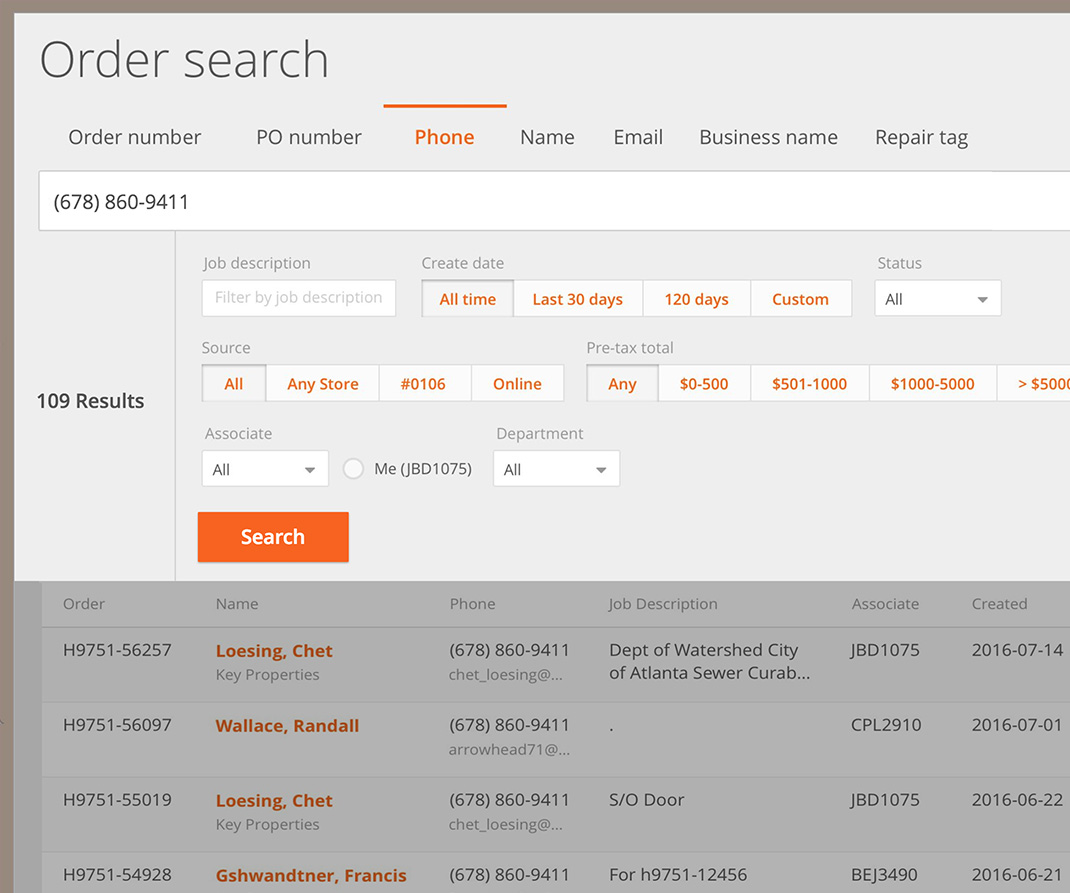Enable the Me (JBD1075) radio button
Screen dimensions: 1070x893
tap(353, 469)
